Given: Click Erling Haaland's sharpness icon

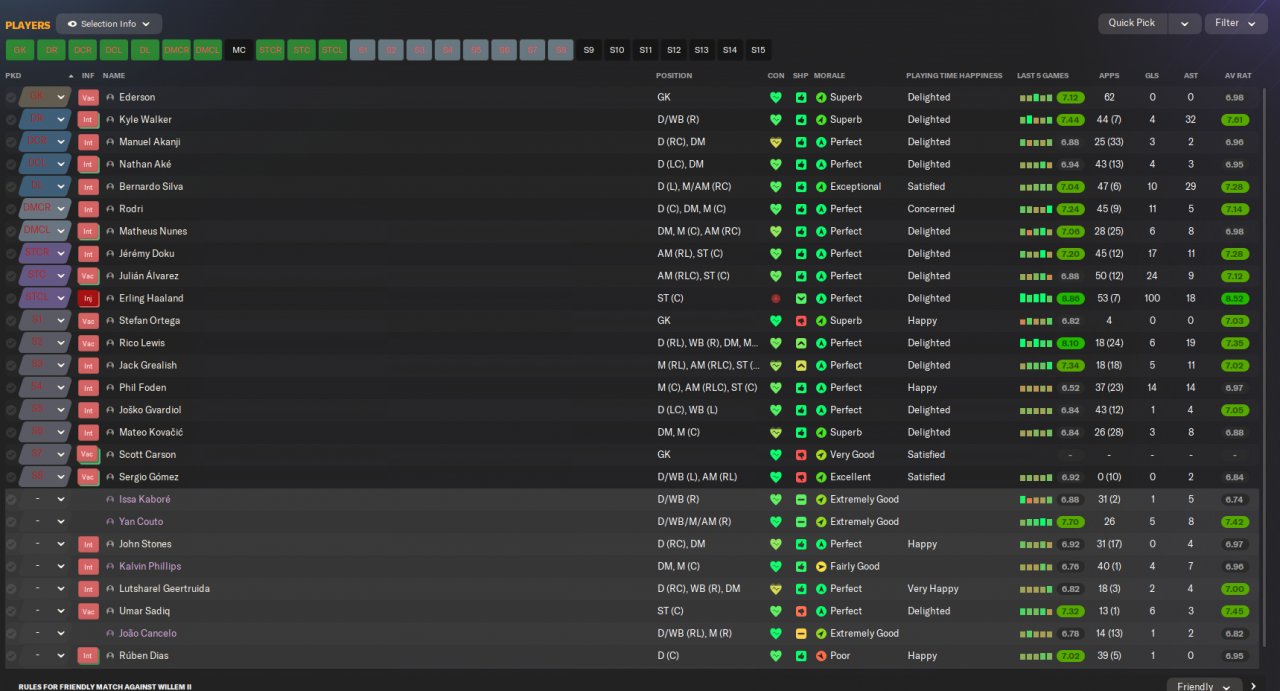Looking at the screenshot, I should pos(801,298).
